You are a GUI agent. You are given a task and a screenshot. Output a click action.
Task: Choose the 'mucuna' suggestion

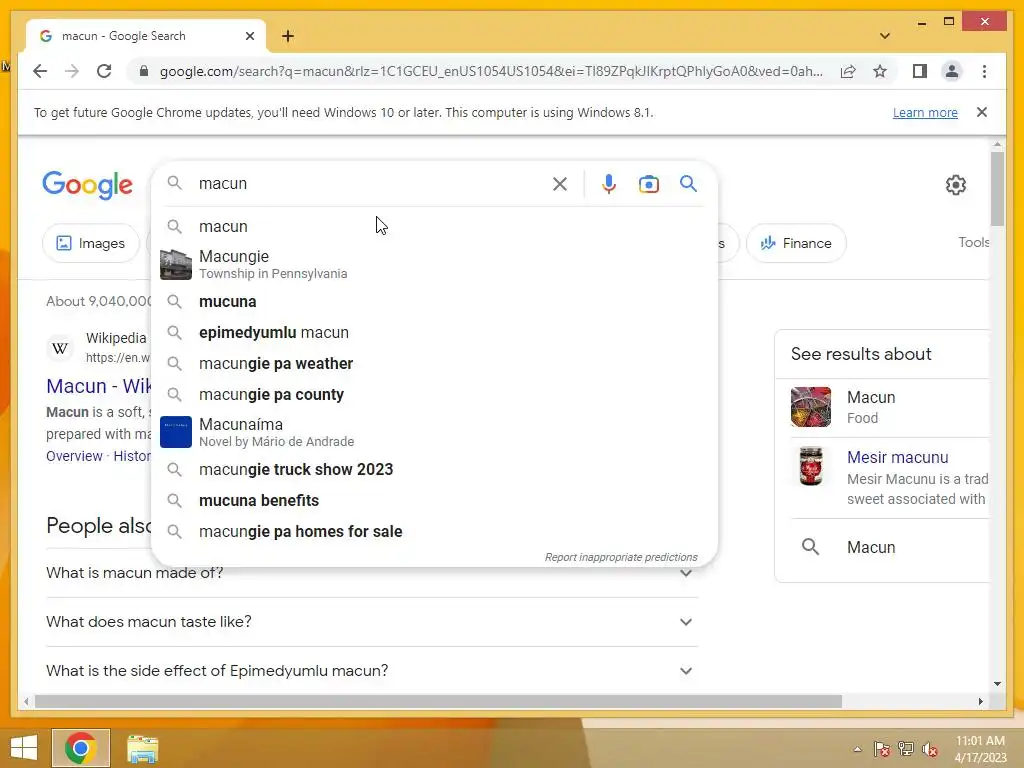pyautogui.click(x=434, y=302)
